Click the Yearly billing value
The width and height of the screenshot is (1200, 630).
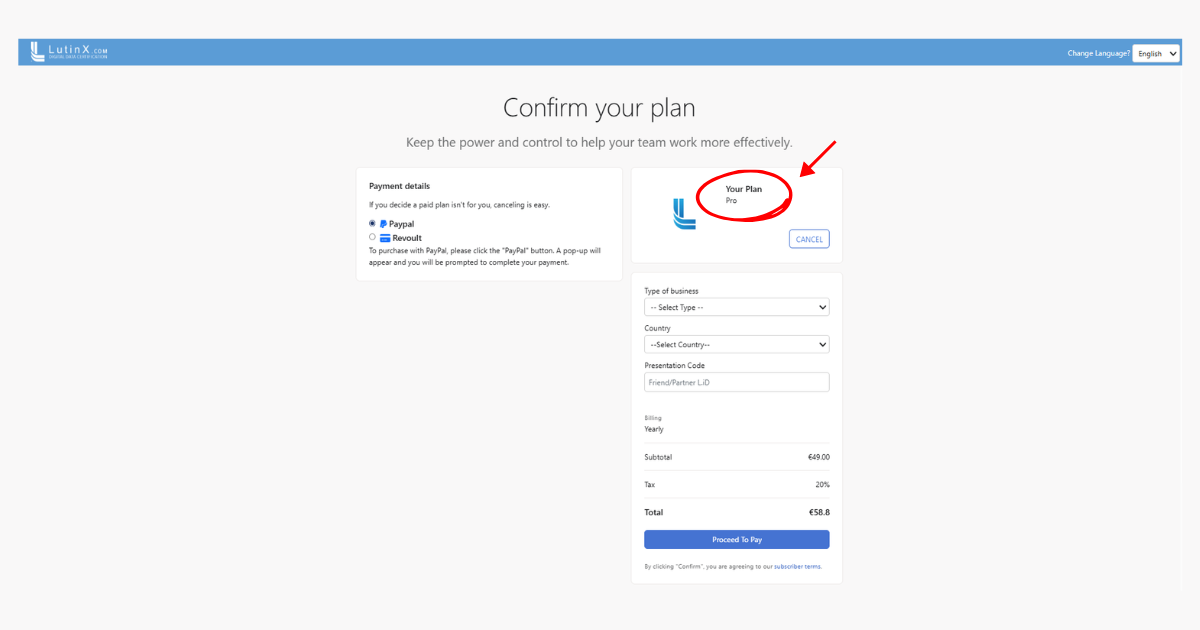click(x=654, y=429)
